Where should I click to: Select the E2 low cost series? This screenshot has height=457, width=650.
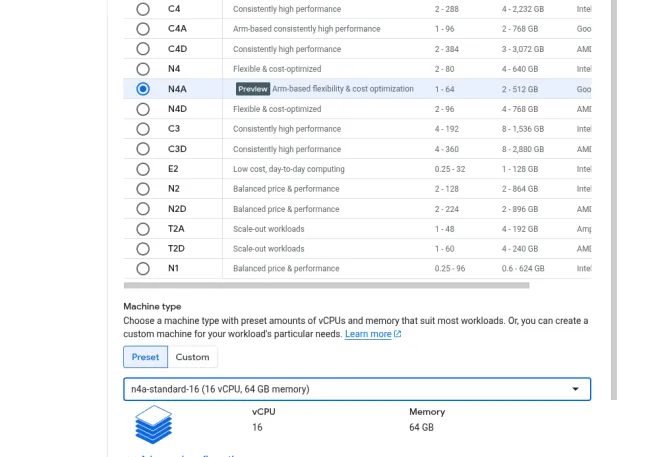pyautogui.click(x=143, y=169)
